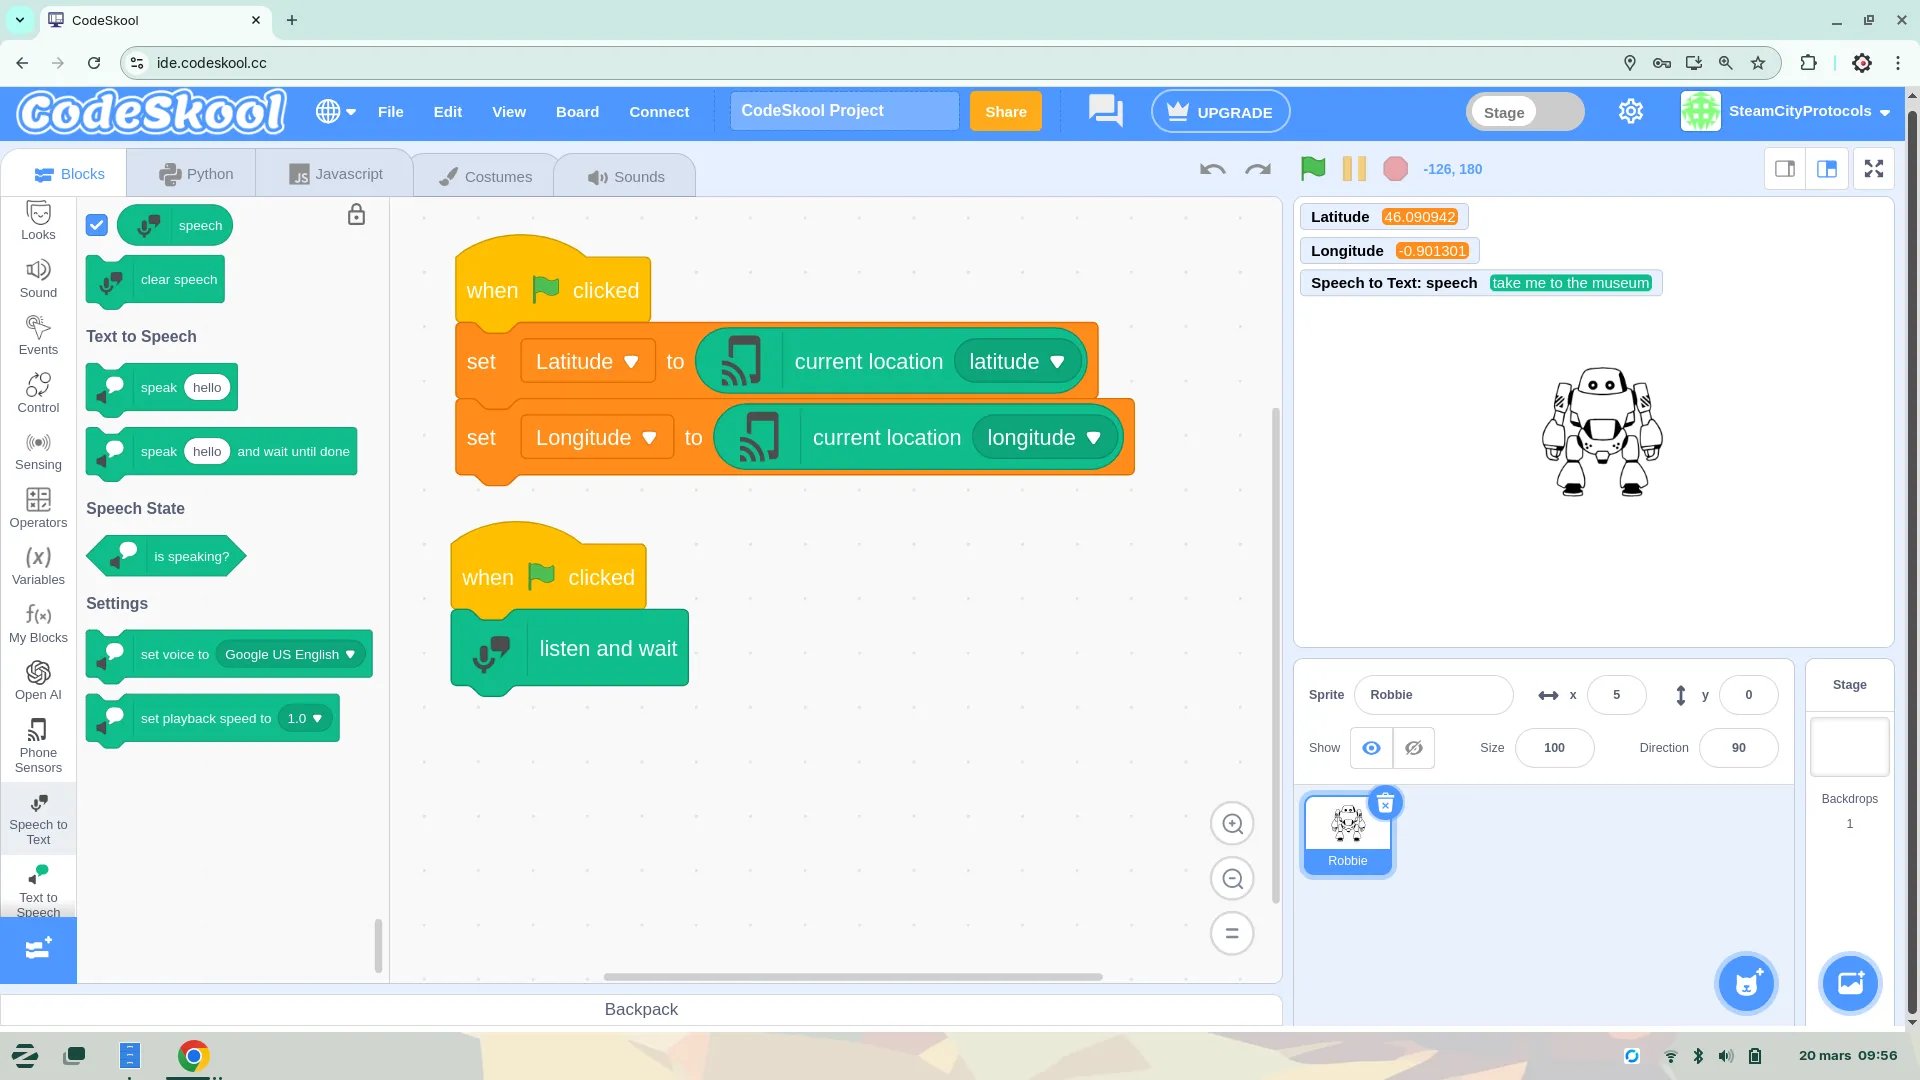Hide sprite using crossed-eye button

pos(1413,748)
